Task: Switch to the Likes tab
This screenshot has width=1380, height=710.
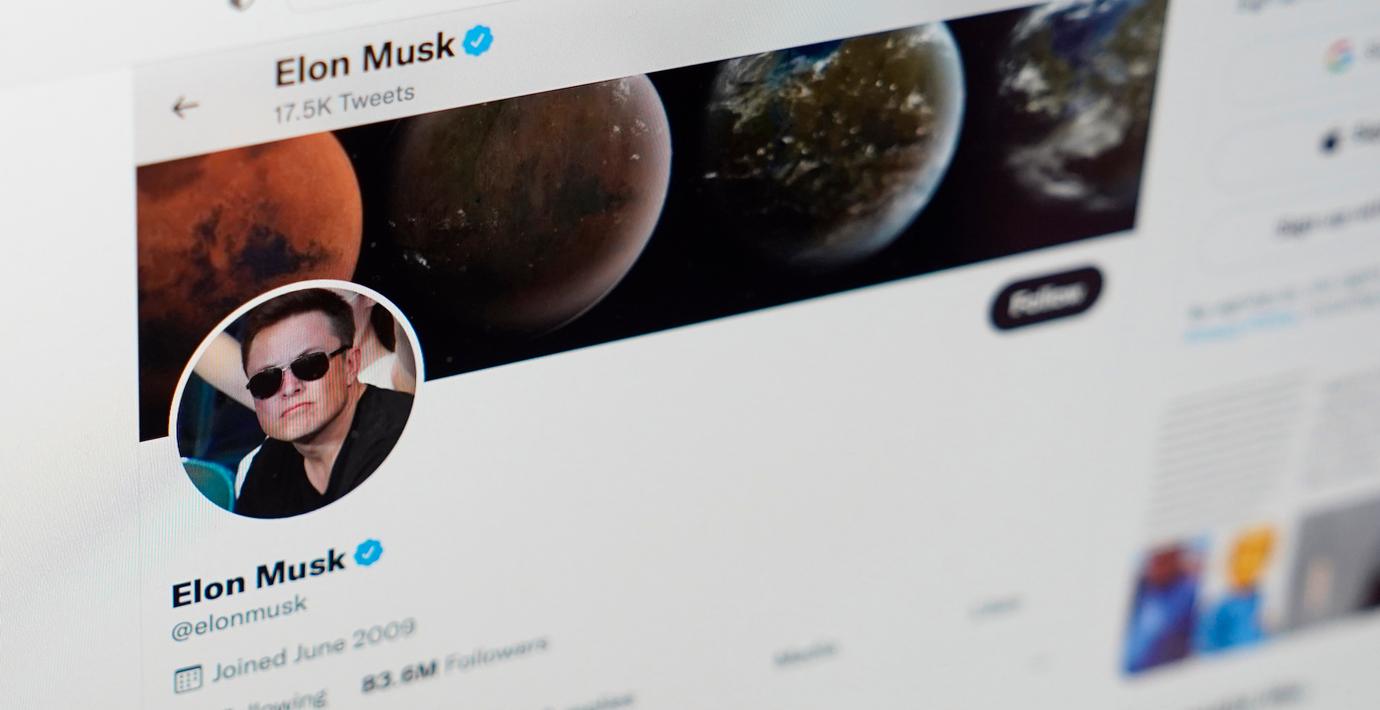Action: (994, 606)
